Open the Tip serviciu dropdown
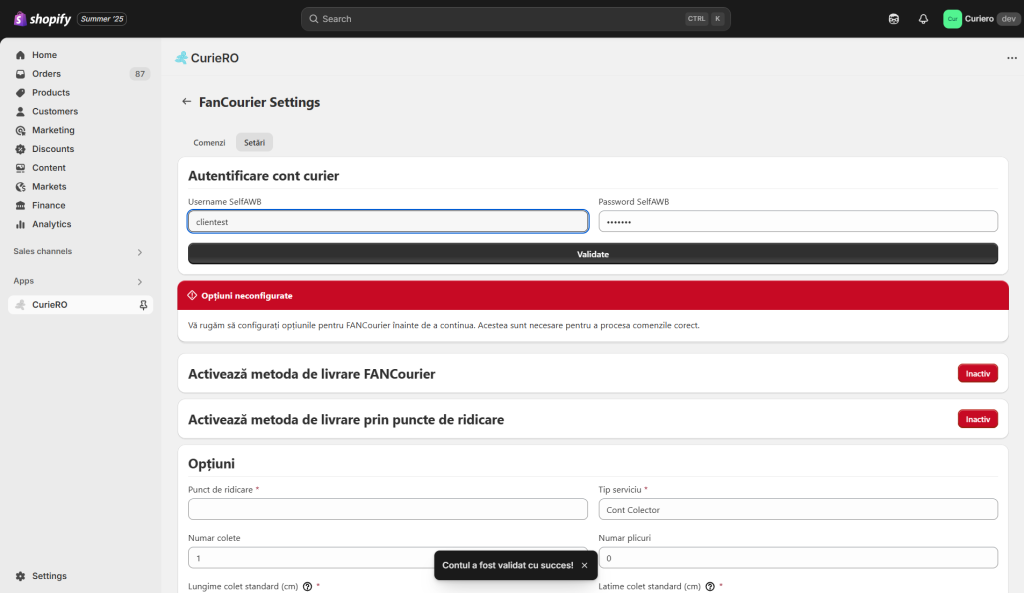The width and height of the screenshot is (1024, 593). pyautogui.click(x=798, y=509)
